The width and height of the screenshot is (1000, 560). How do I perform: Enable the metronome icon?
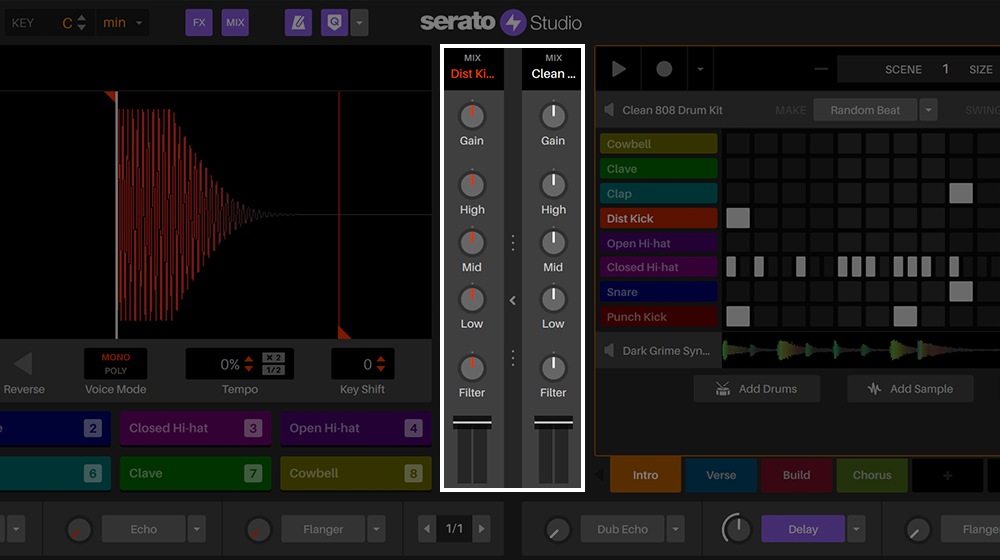(x=298, y=22)
